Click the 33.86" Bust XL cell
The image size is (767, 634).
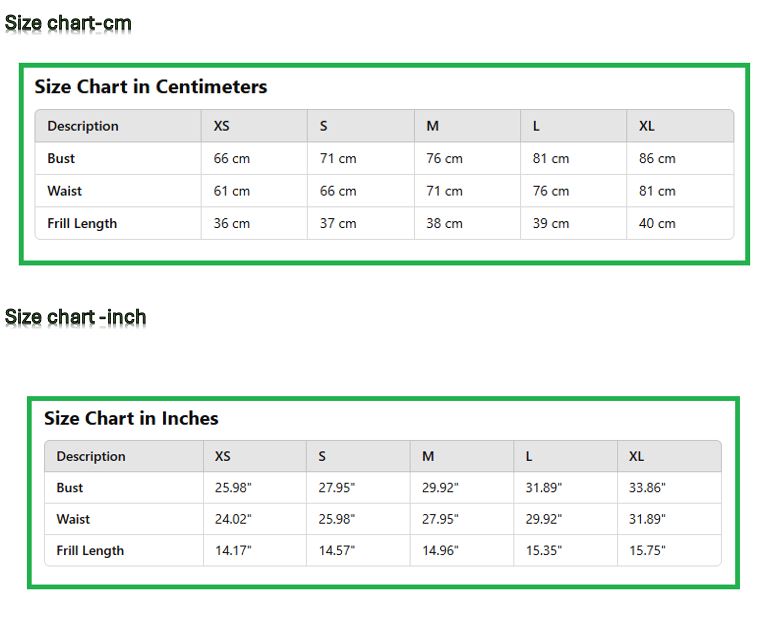[x=647, y=488]
